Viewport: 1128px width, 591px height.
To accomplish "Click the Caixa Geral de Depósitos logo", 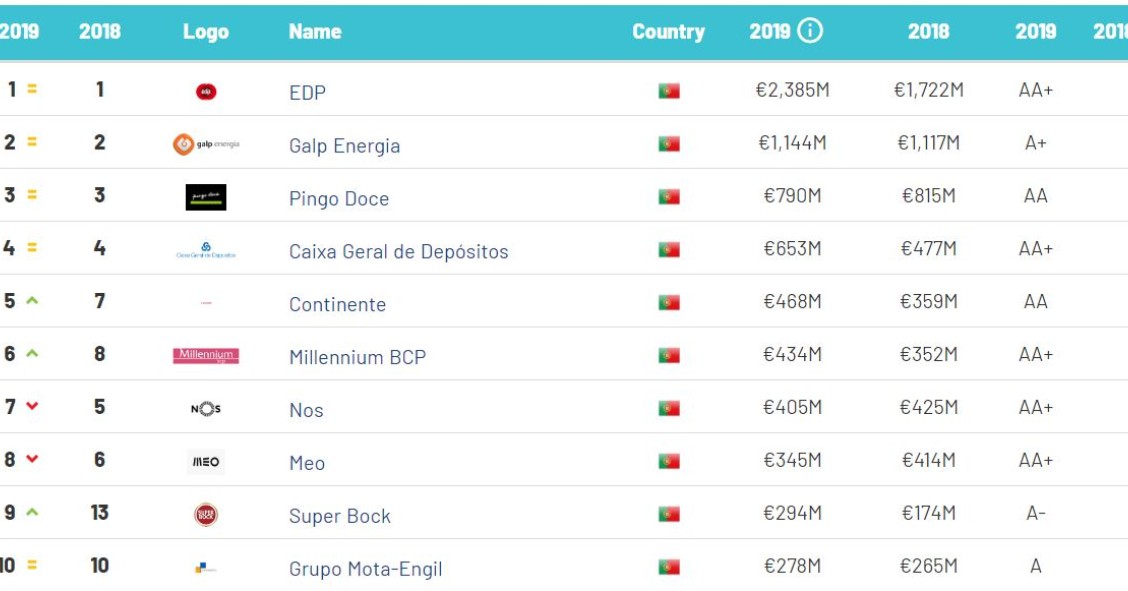I will tap(206, 250).
